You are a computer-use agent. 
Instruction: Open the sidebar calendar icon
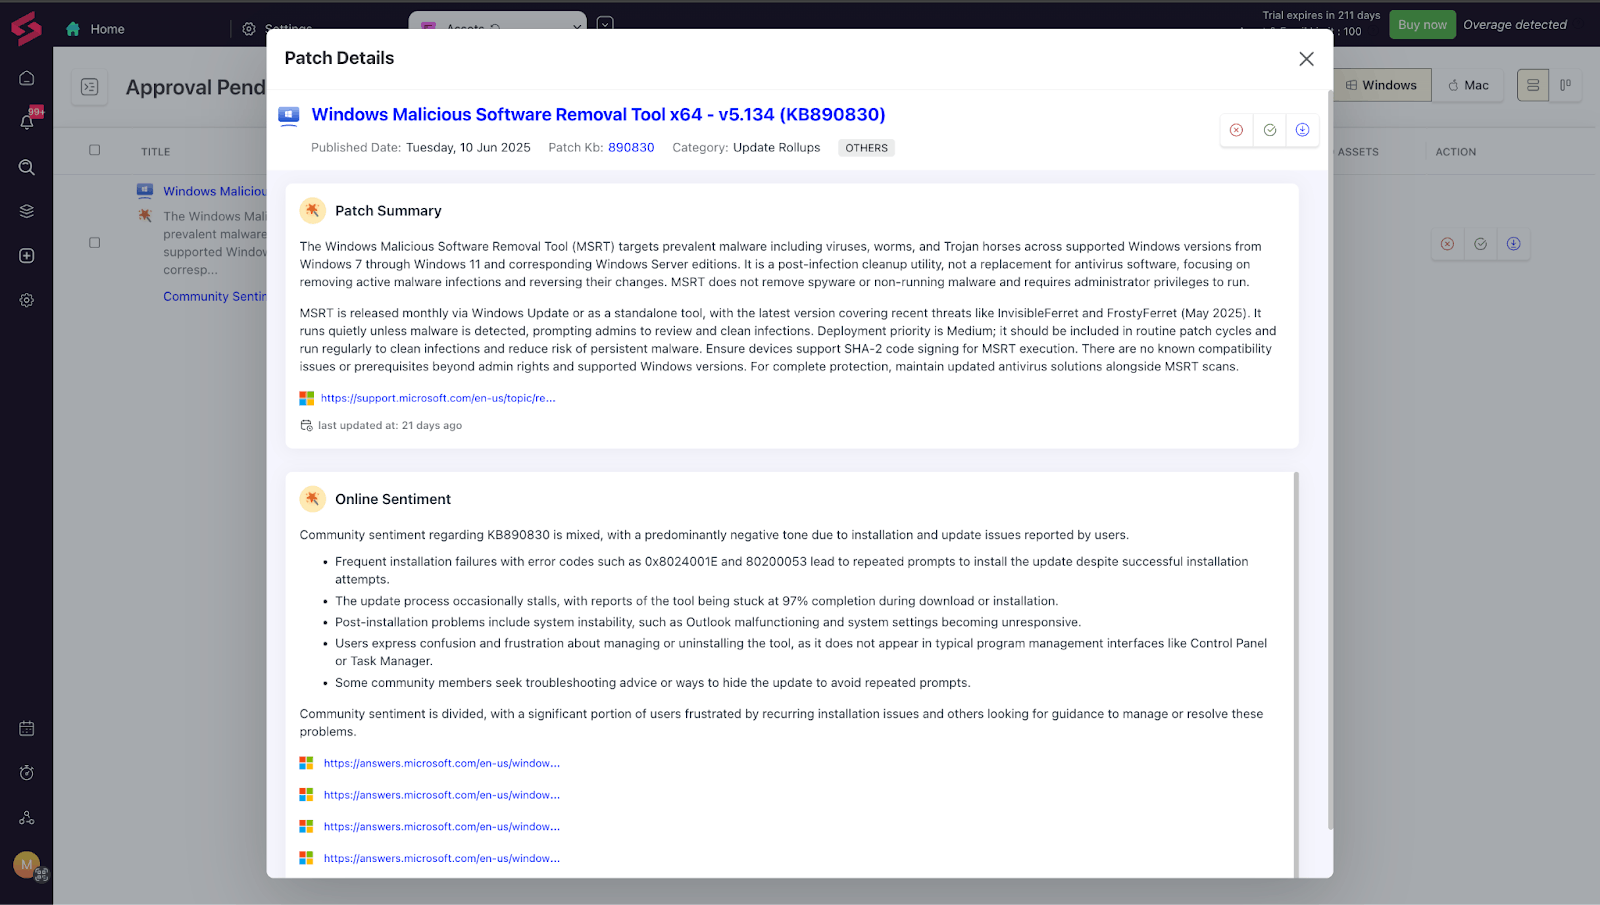pos(27,729)
